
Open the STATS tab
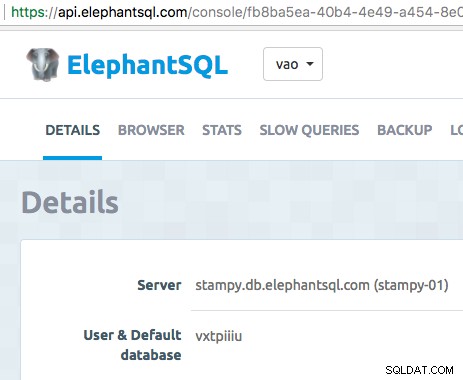pyautogui.click(x=222, y=130)
